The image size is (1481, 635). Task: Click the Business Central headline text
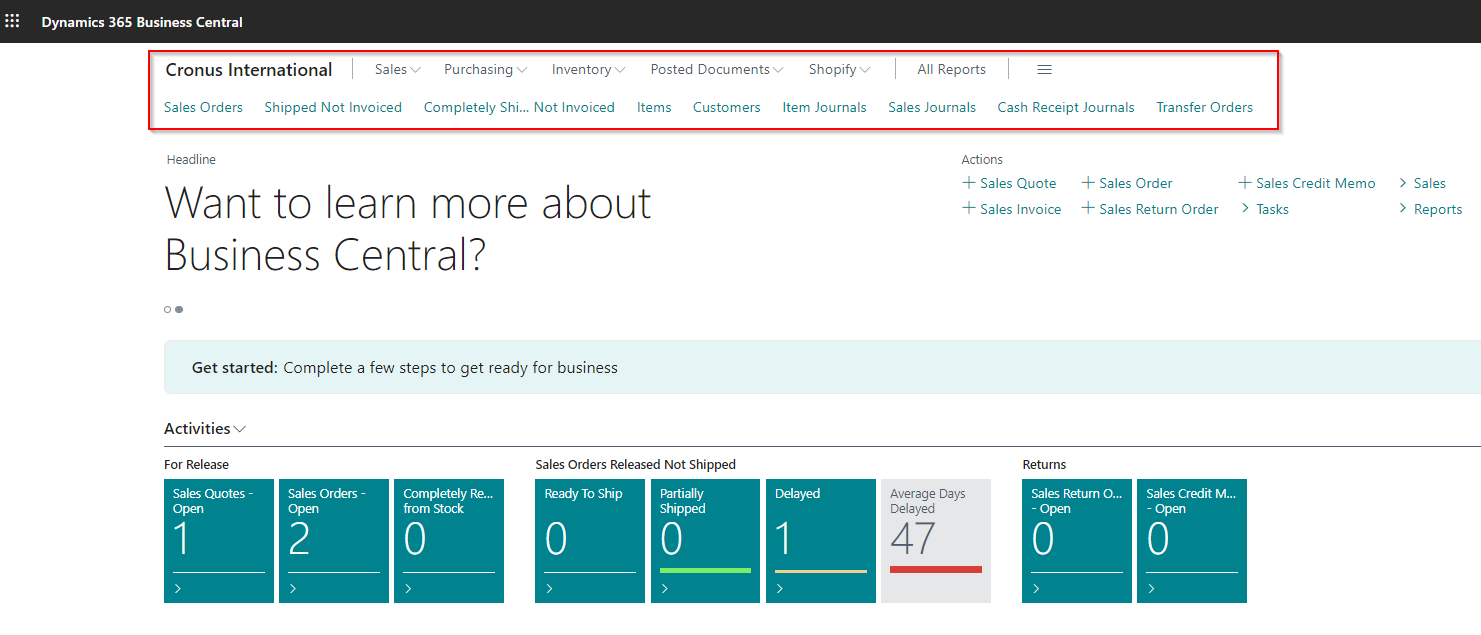[x=408, y=229]
